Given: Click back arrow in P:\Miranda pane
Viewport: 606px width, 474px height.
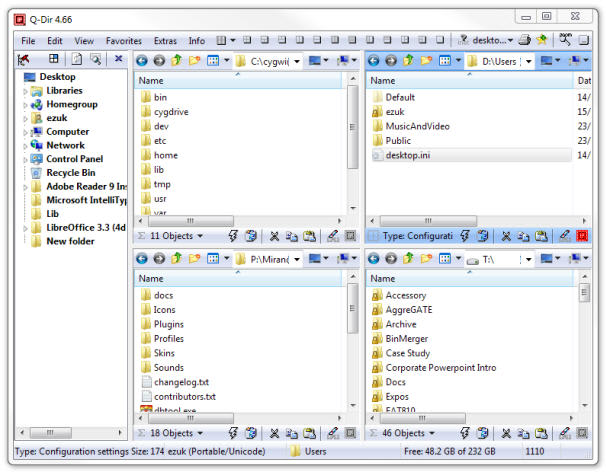Looking at the screenshot, I should 142,258.
